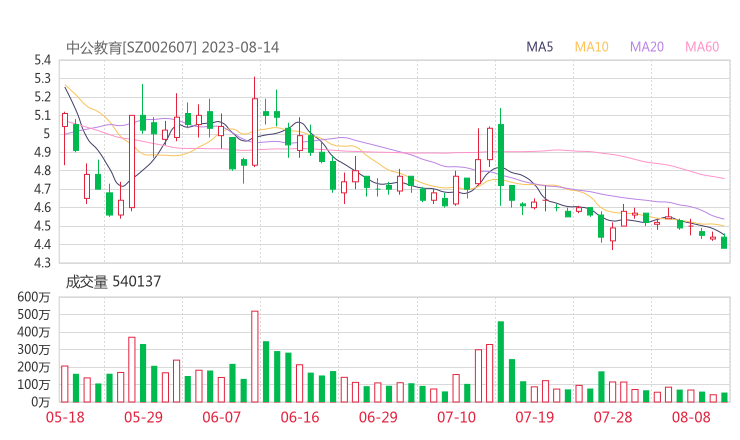The image size is (740, 440).
Task: Click the MA10 legend label
Action: [591, 47]
